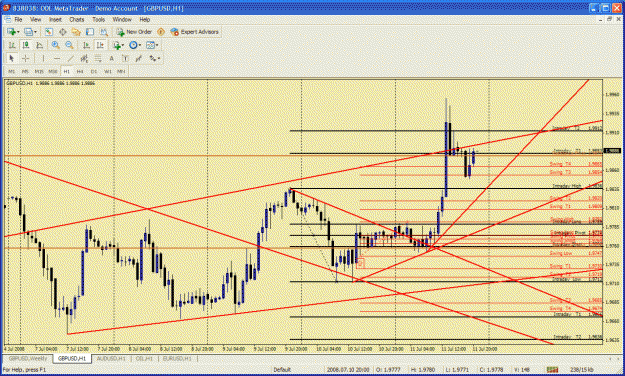Click the current price marker on price scale
This screenshot has width=625, height=376.
[613, 151]
